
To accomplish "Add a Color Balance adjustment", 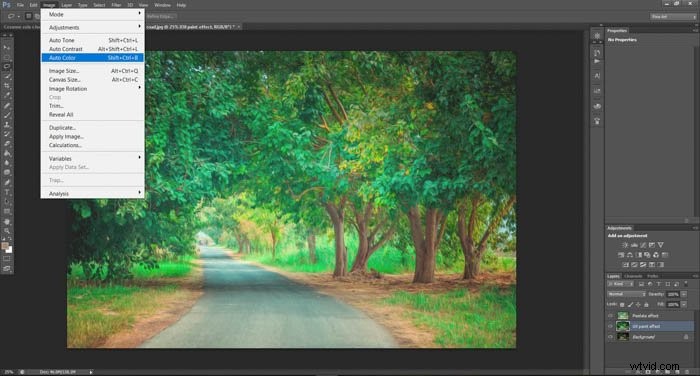I will [629, 255].
